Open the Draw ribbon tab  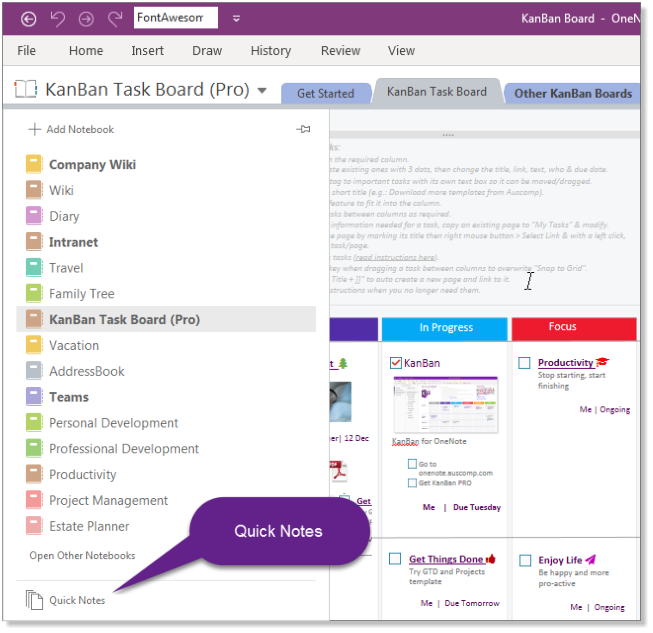207,50
